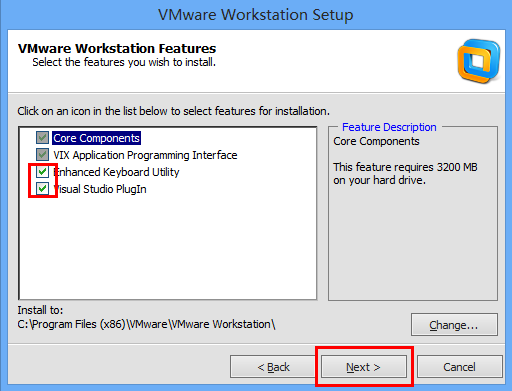Screen dimensions: 512x391
Task: Toggle VIX Application Programming Interface checkbox
Action: (42, 155)
